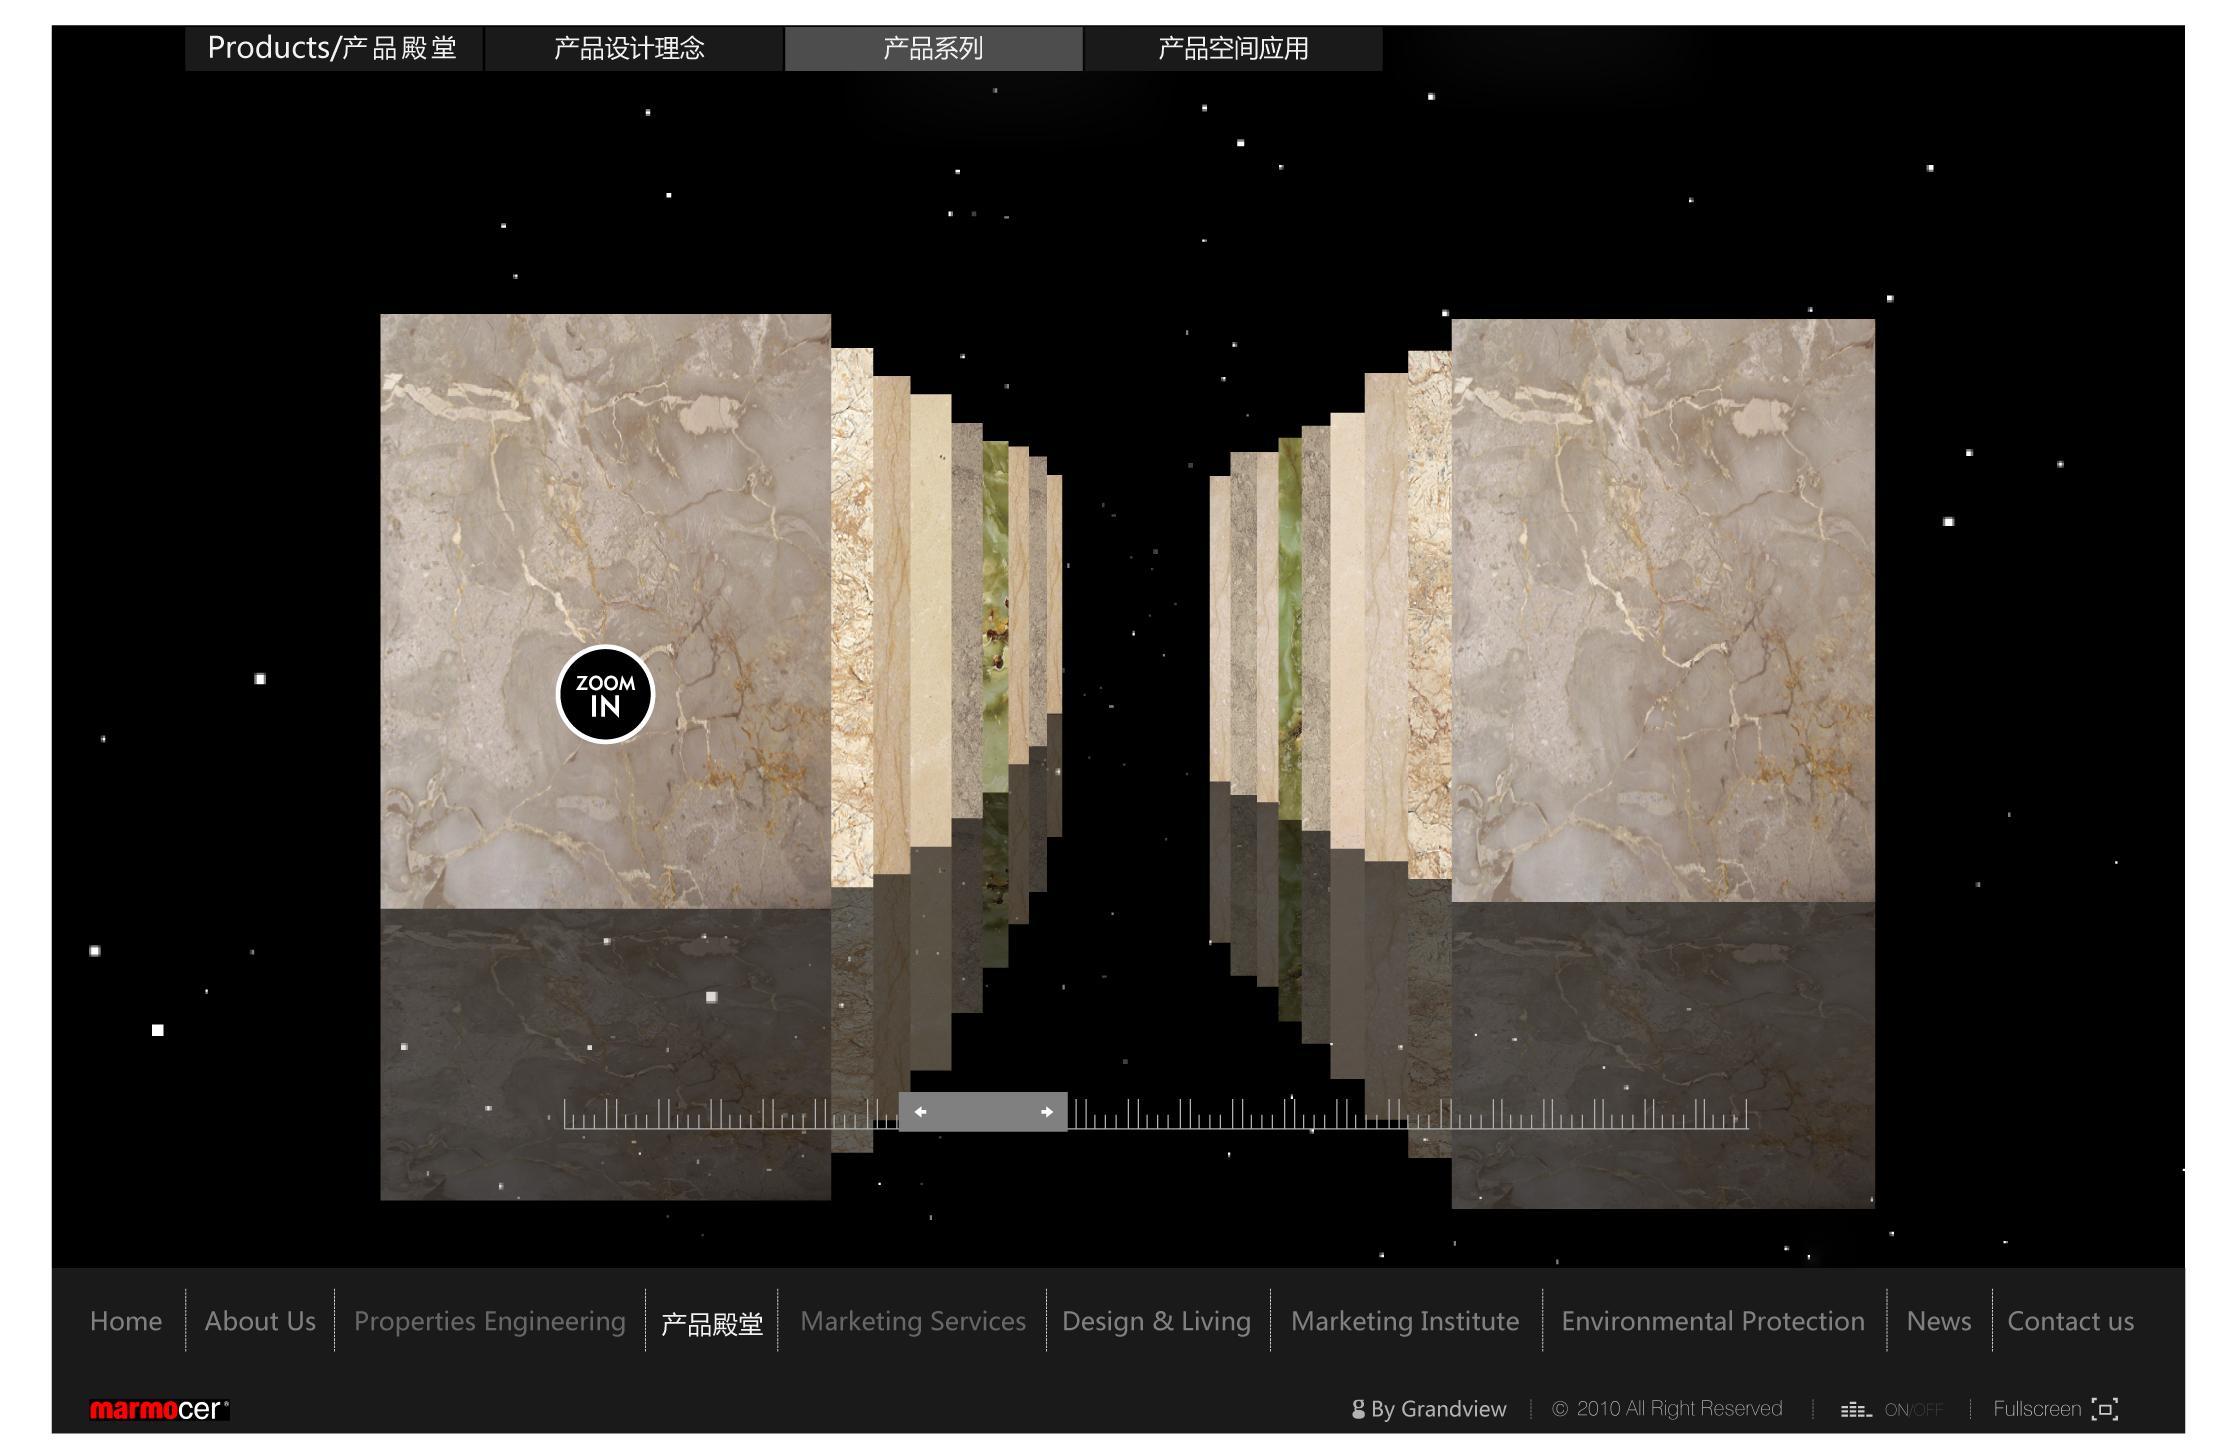Open the News page
This screenshot has height=1449, width=2230.
pos(1938,1321)
